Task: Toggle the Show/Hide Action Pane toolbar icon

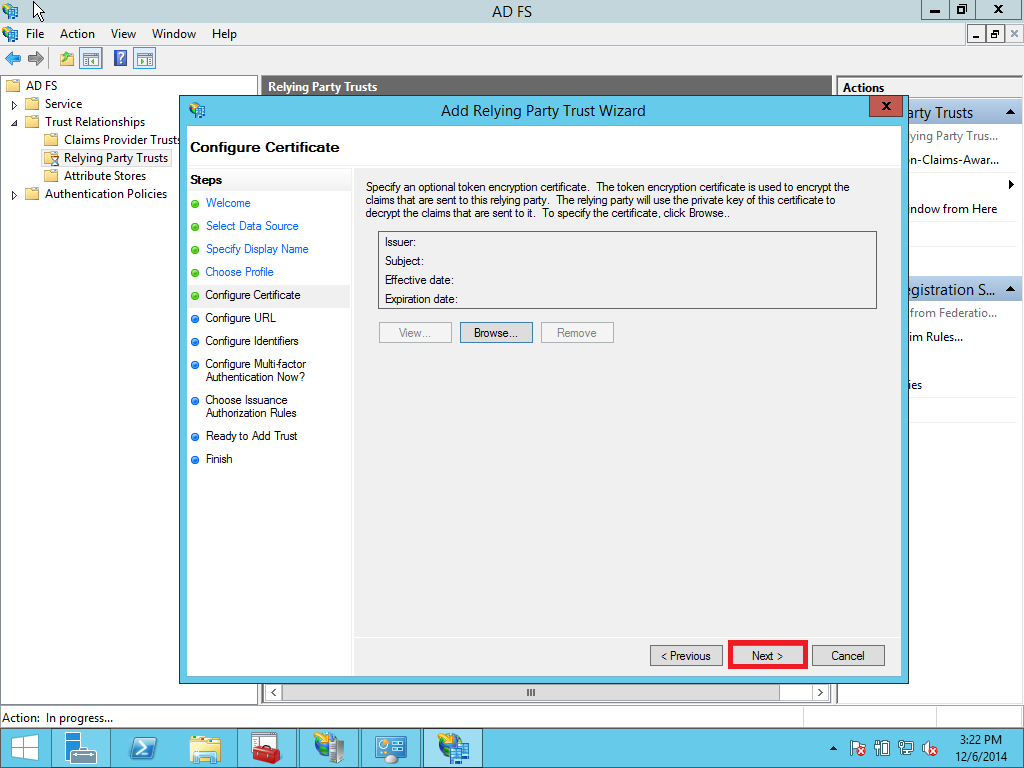Action: tap(144, 58)
